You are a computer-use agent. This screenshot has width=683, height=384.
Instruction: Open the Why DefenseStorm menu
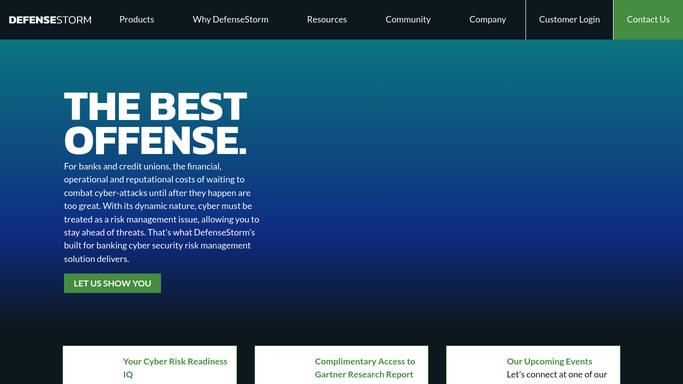point(230,20)
